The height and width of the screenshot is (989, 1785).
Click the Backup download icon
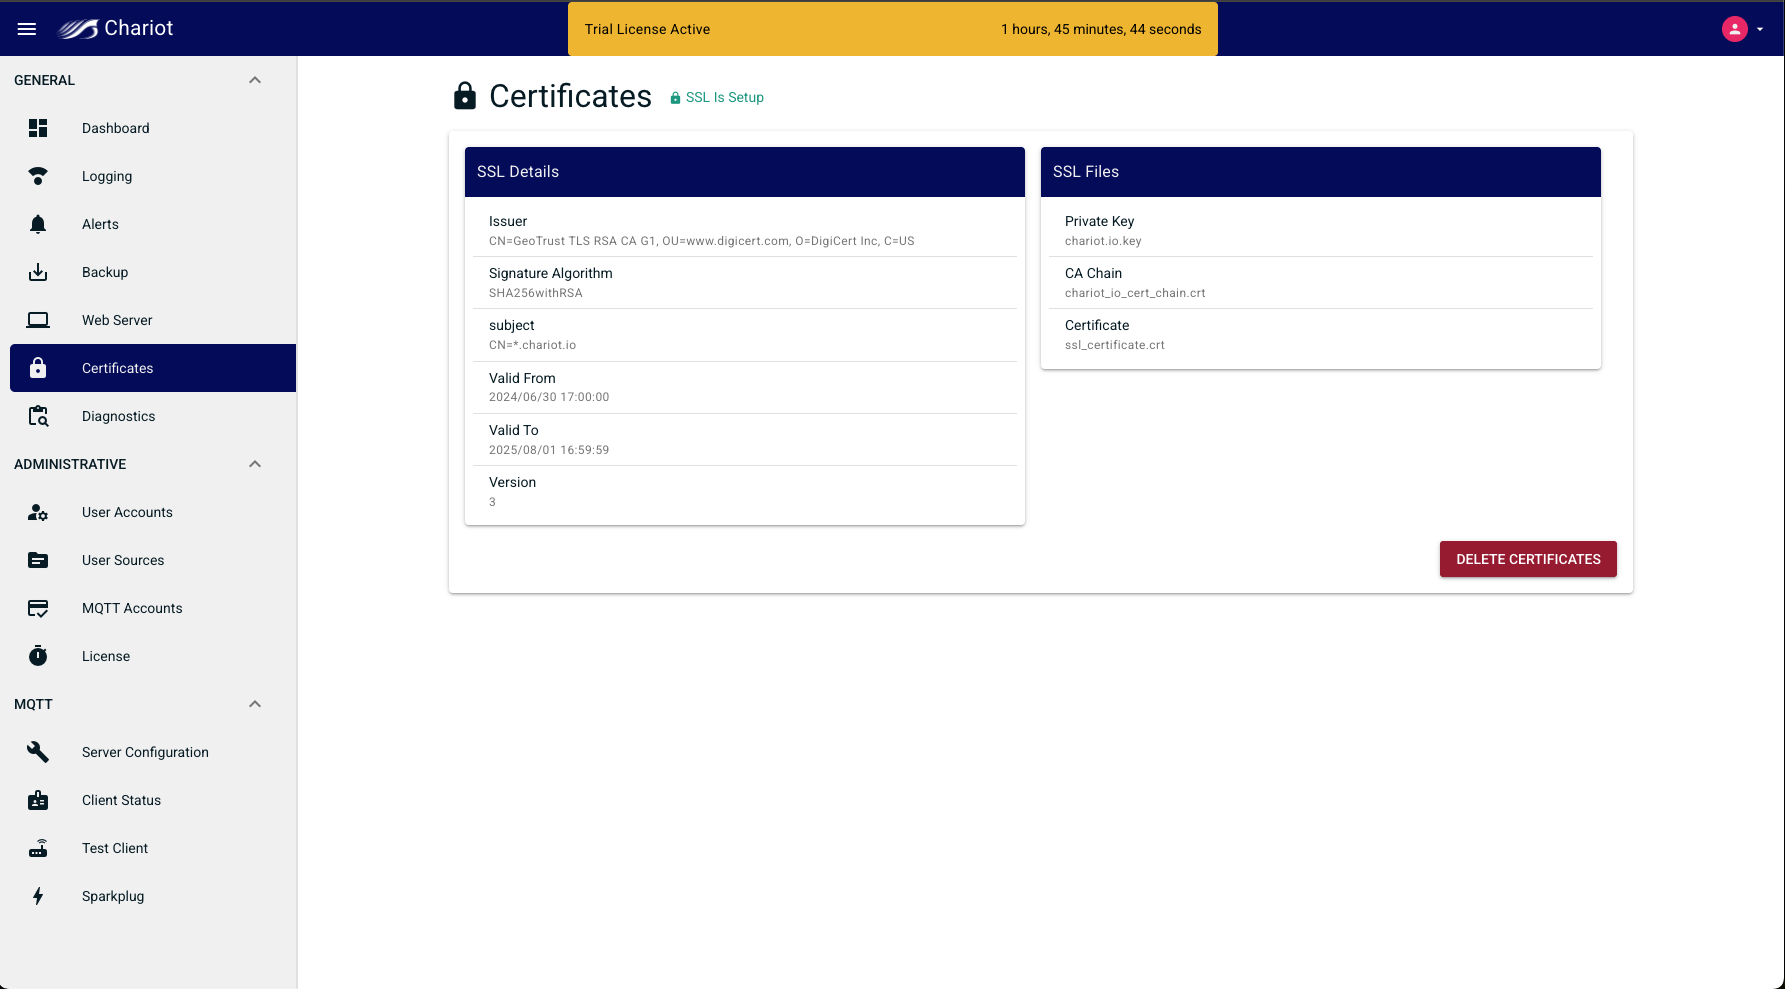[38, 272]
